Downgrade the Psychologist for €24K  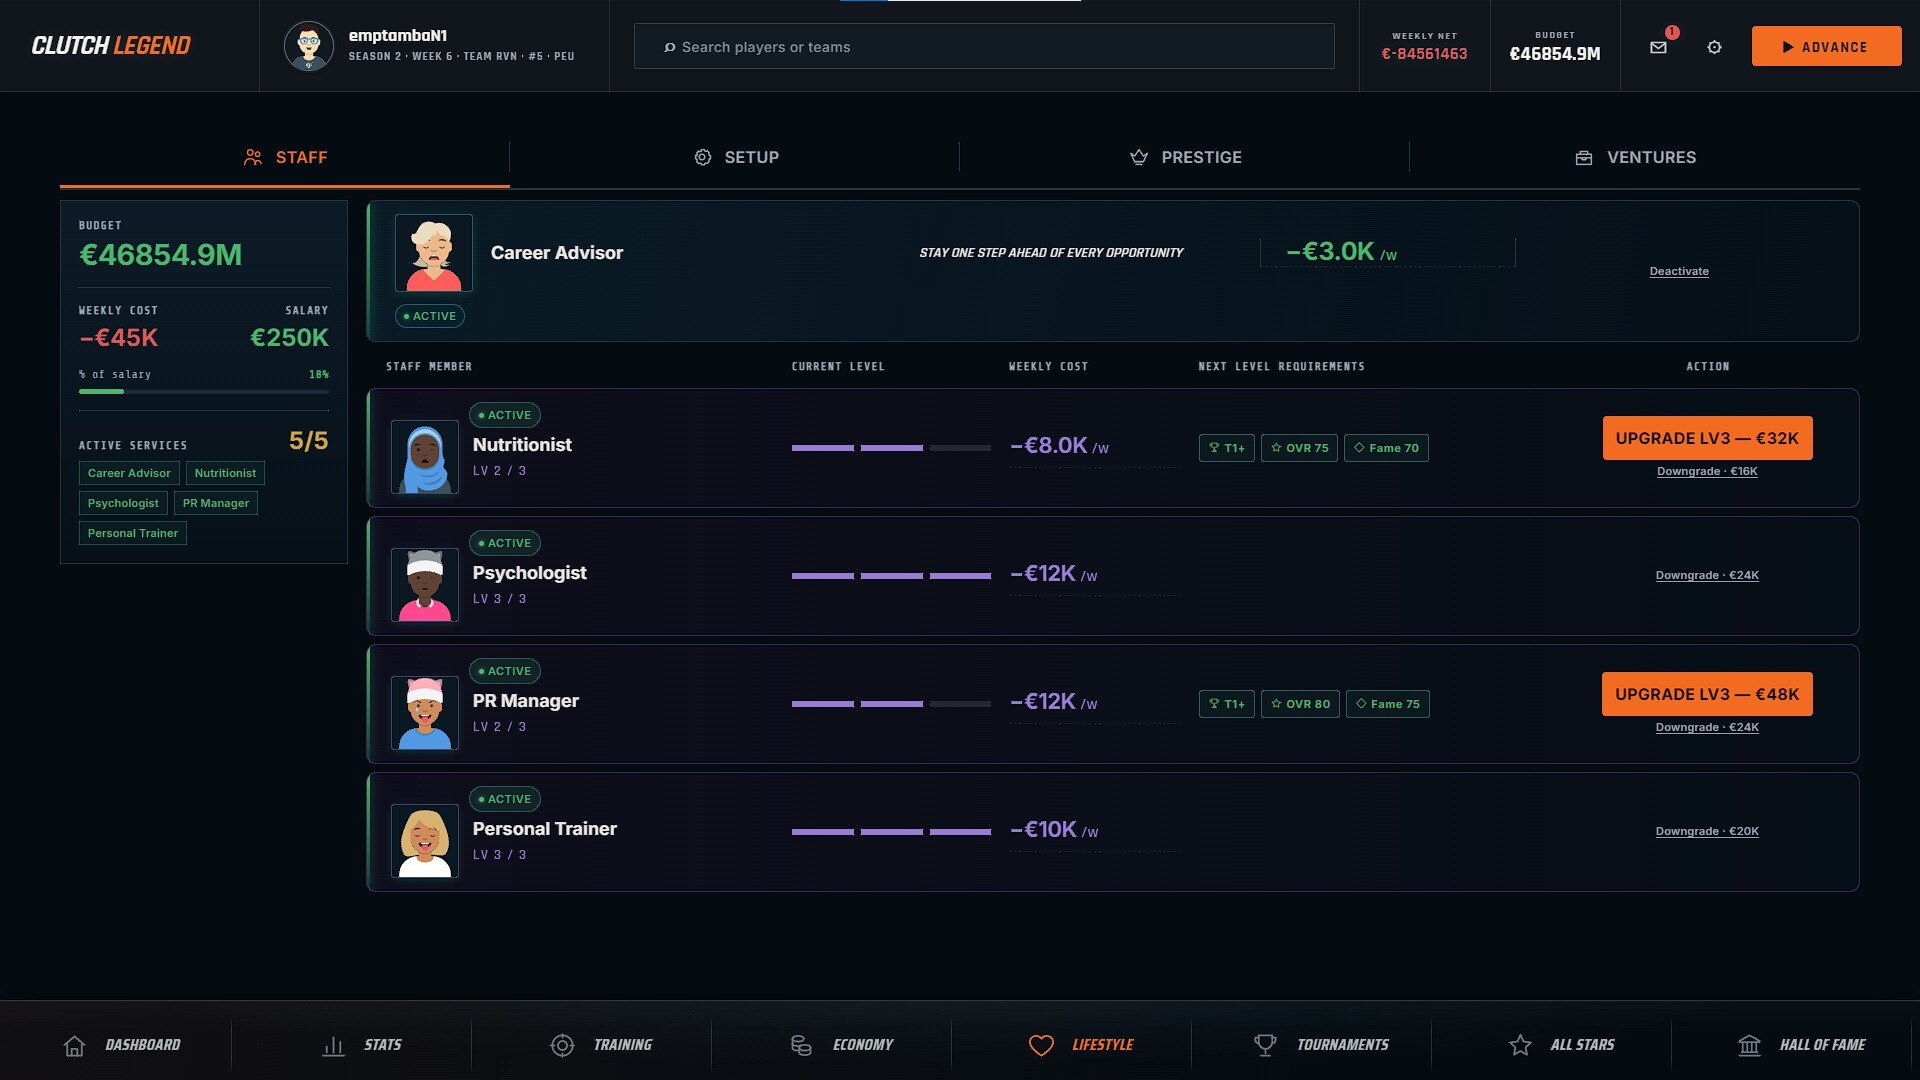click(1707, 575)
